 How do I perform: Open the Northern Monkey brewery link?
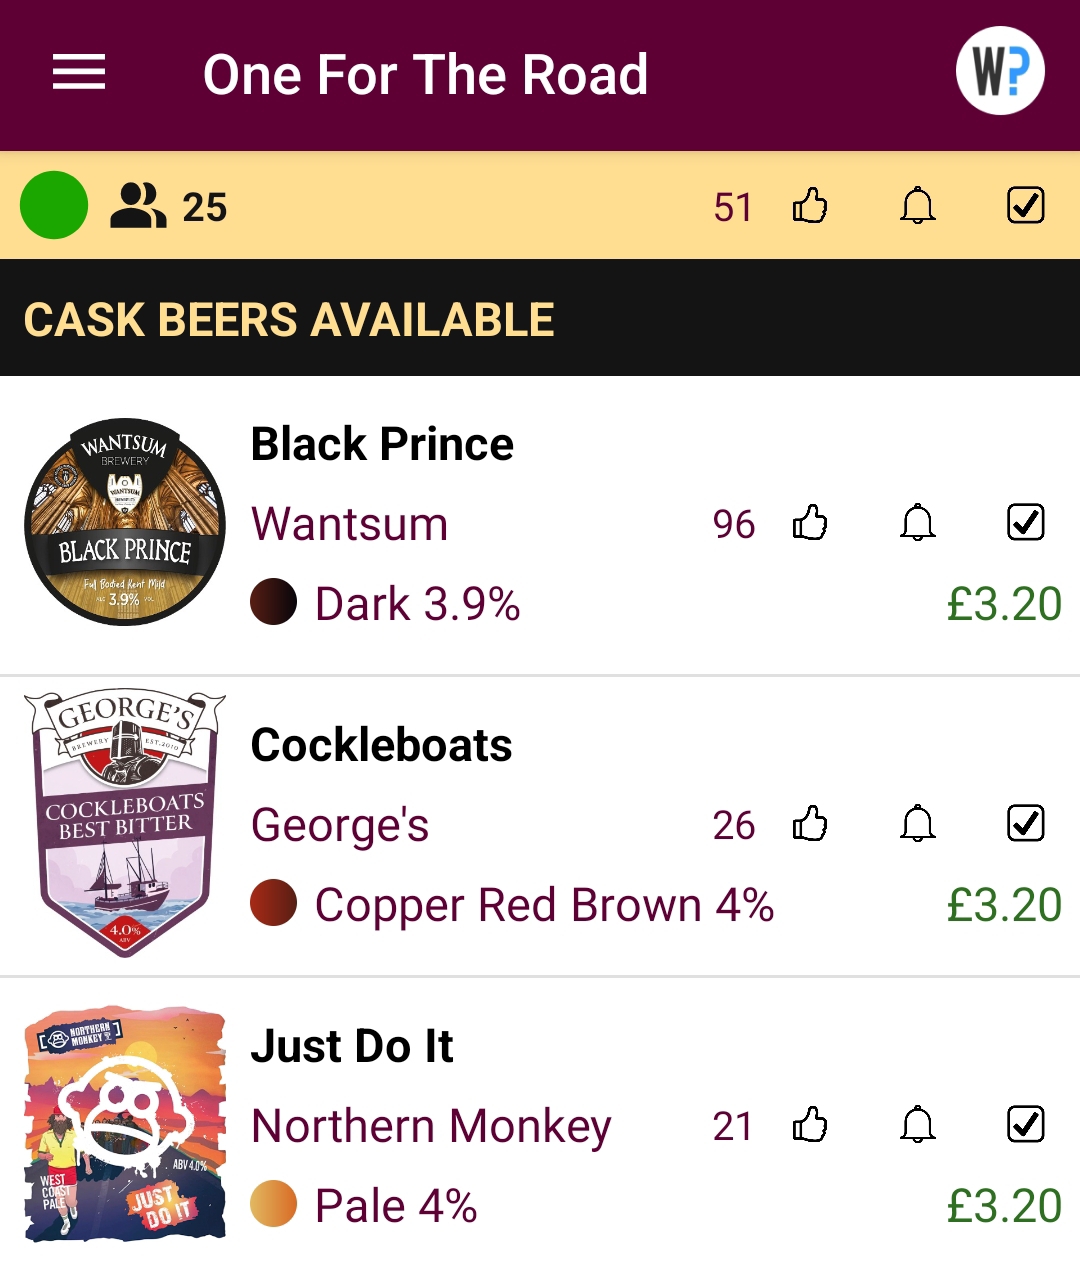tap(431, 1126)
